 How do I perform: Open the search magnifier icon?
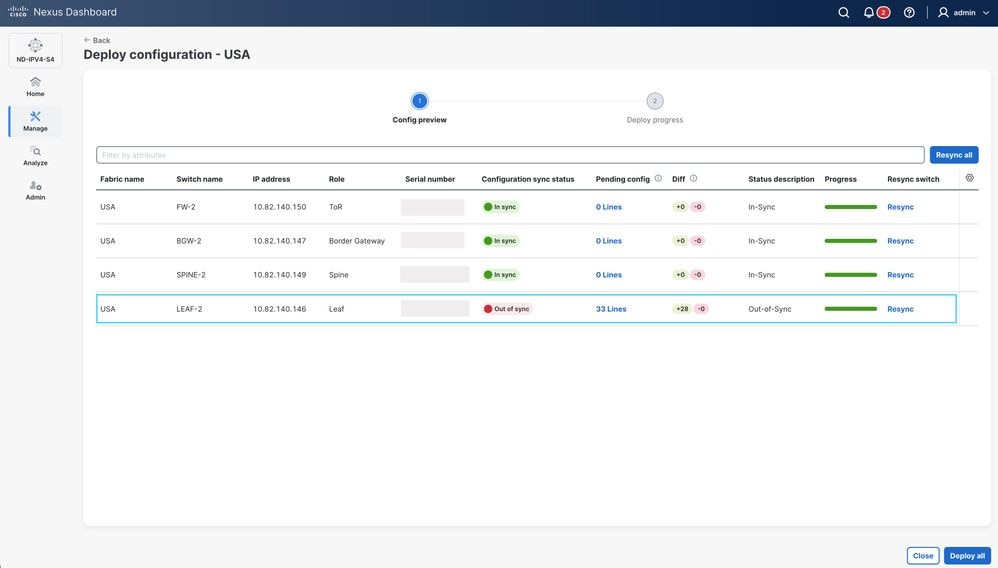tap(843, 12)
